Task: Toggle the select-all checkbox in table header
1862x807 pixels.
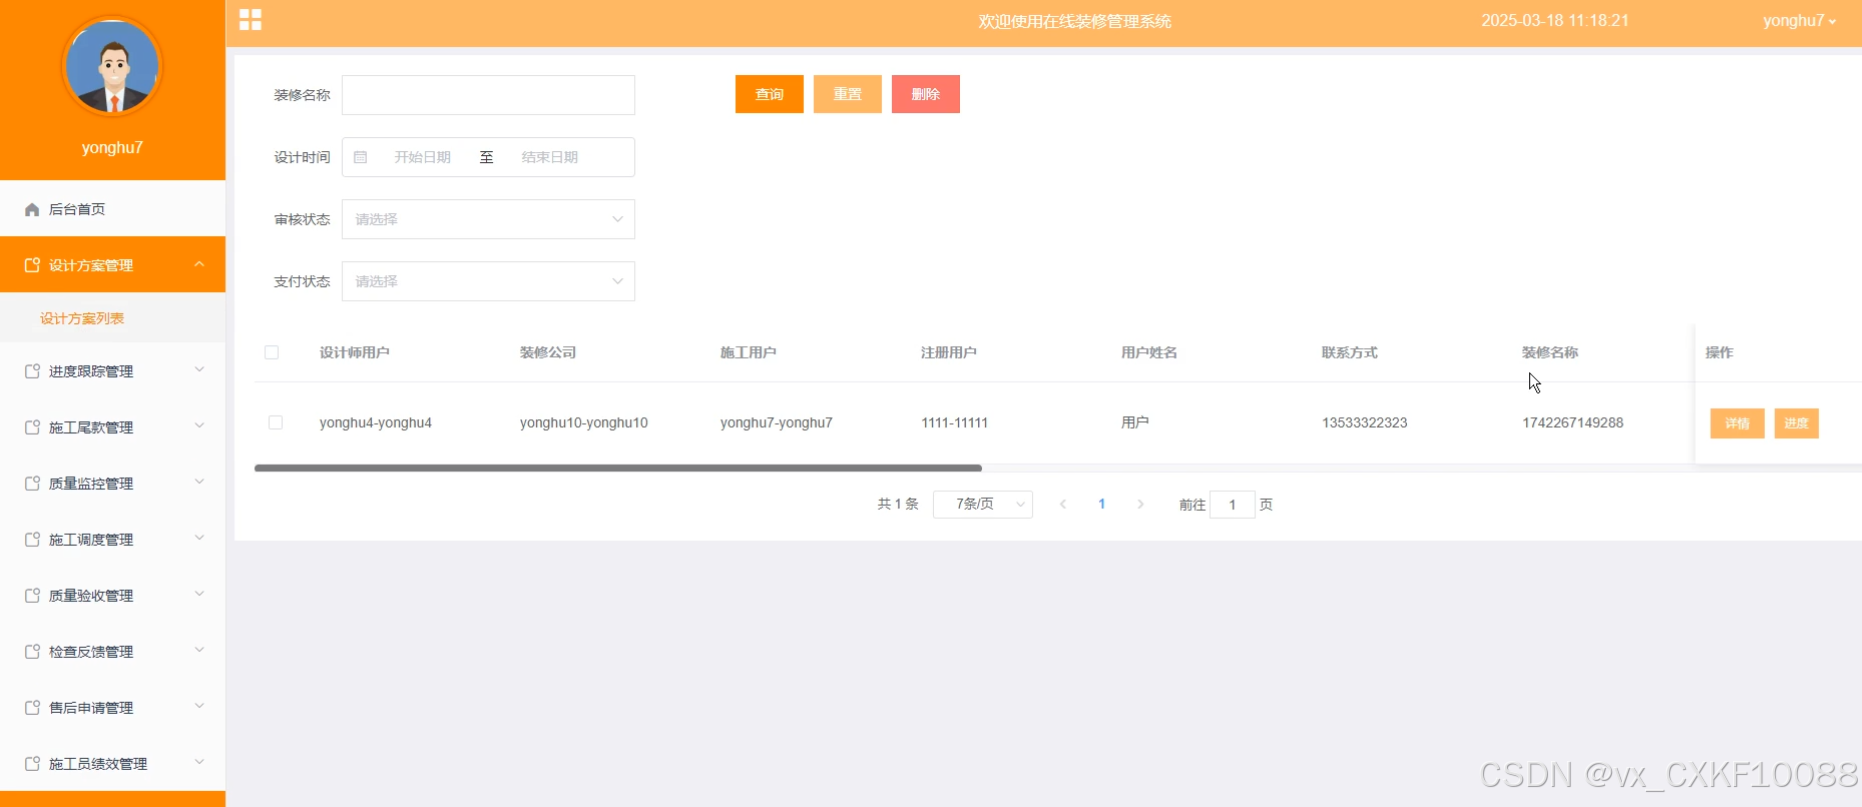Action: 272,352
